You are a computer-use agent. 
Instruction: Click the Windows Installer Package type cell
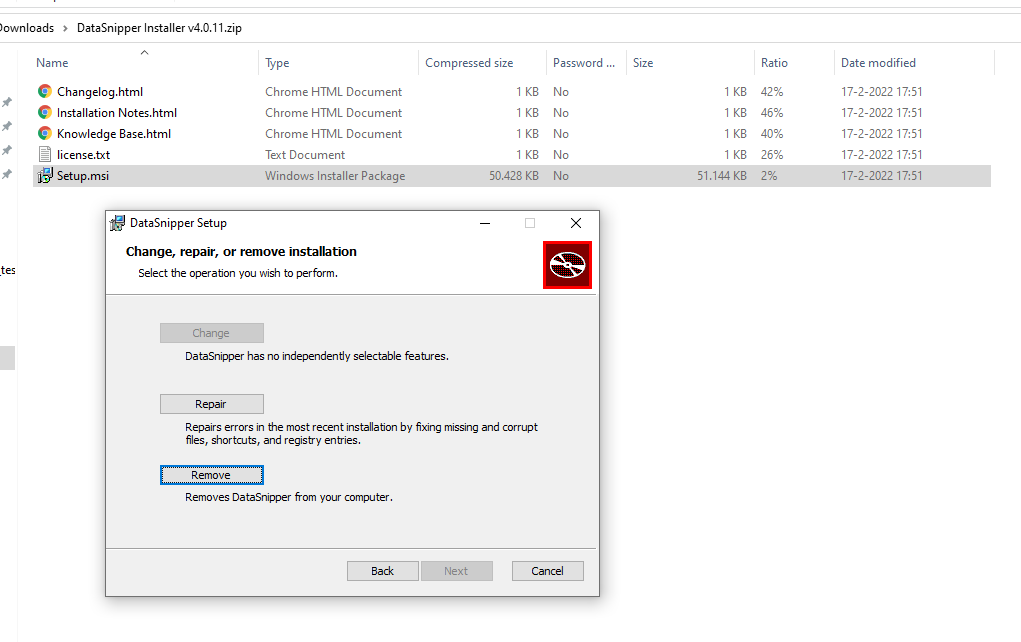click(335, 175)
